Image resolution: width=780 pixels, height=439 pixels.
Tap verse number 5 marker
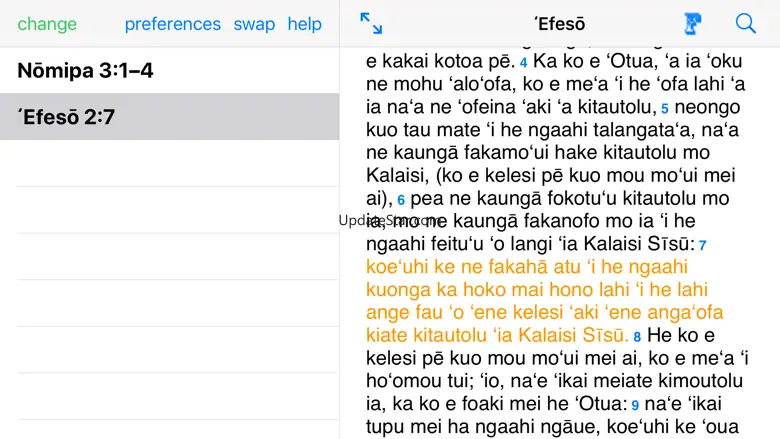(664, 108)
